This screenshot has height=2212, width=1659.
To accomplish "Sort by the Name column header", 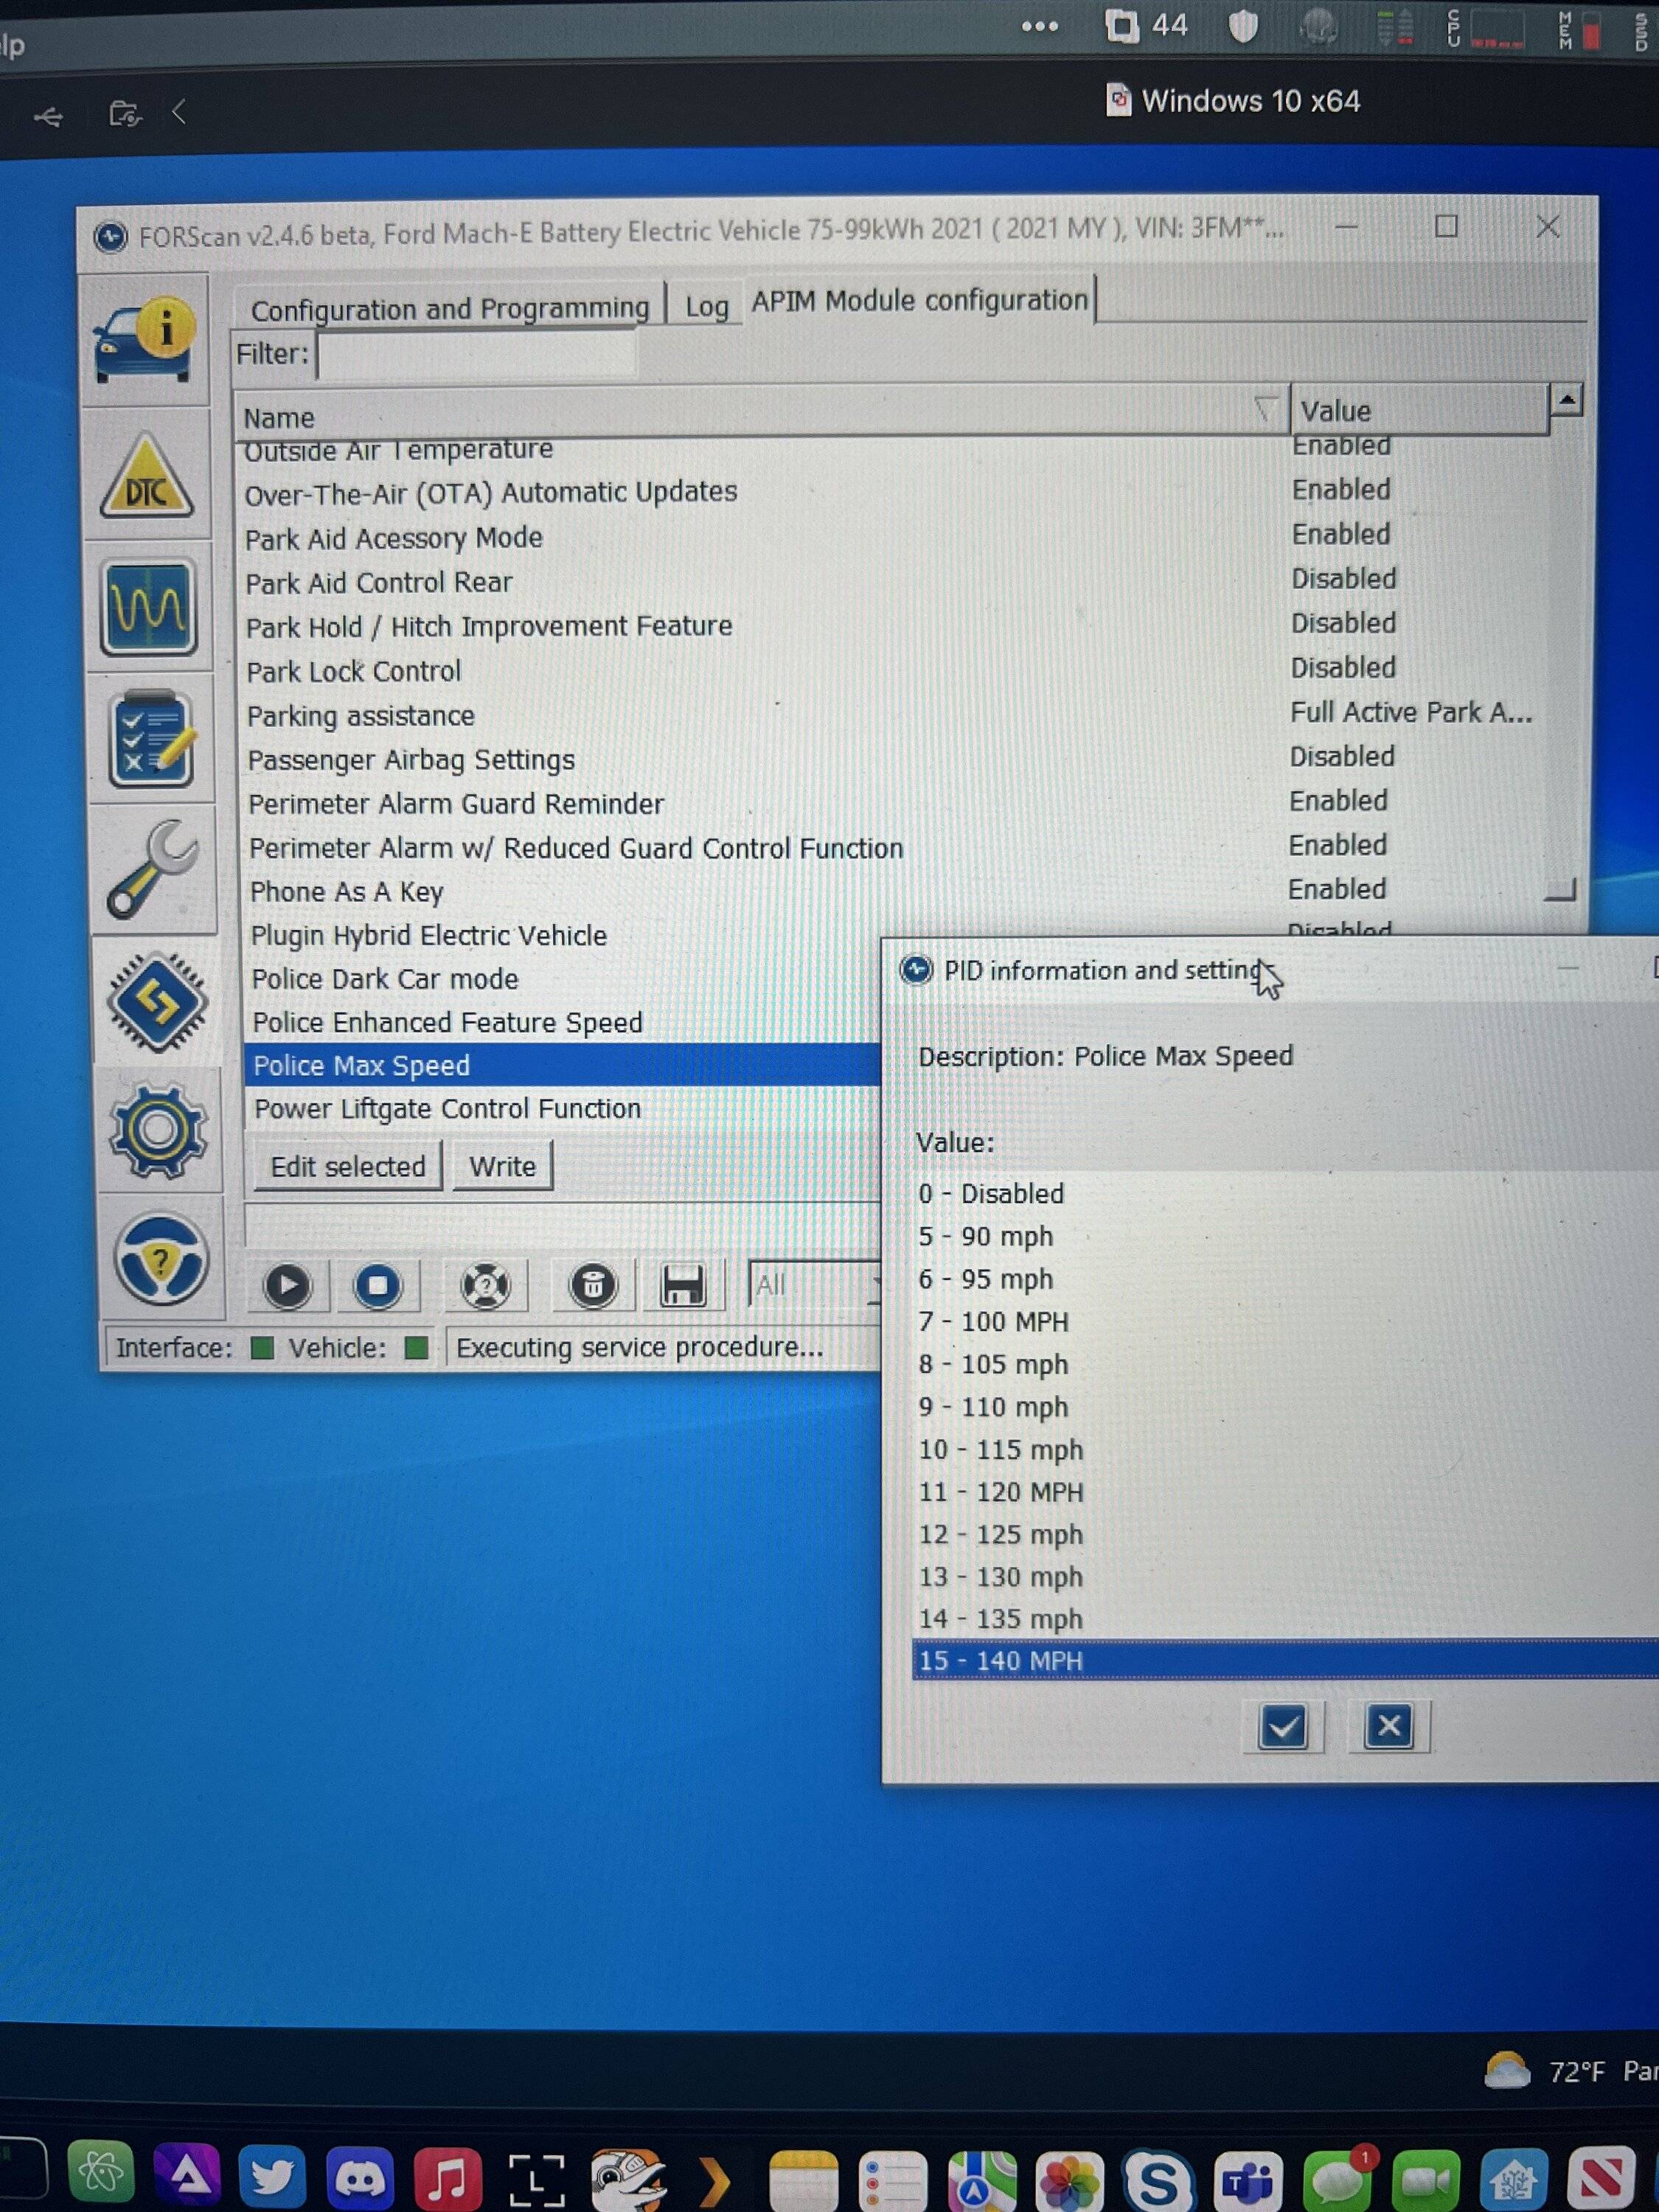I will point(760,414).
